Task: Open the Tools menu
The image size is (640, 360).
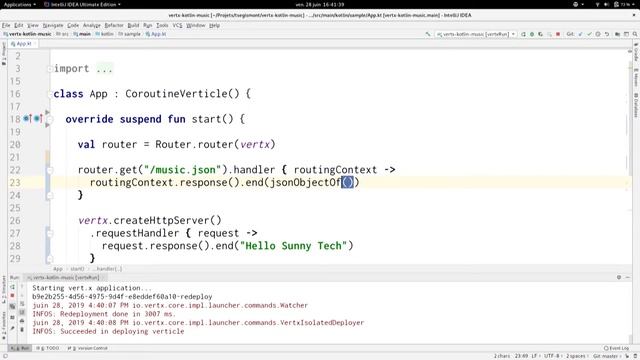Action: coord(162,25)
